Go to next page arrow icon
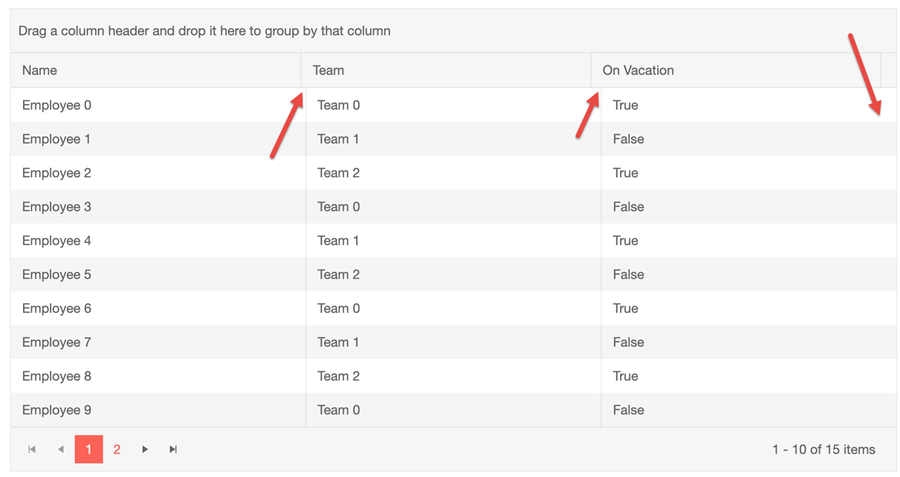 pos(145,449)
